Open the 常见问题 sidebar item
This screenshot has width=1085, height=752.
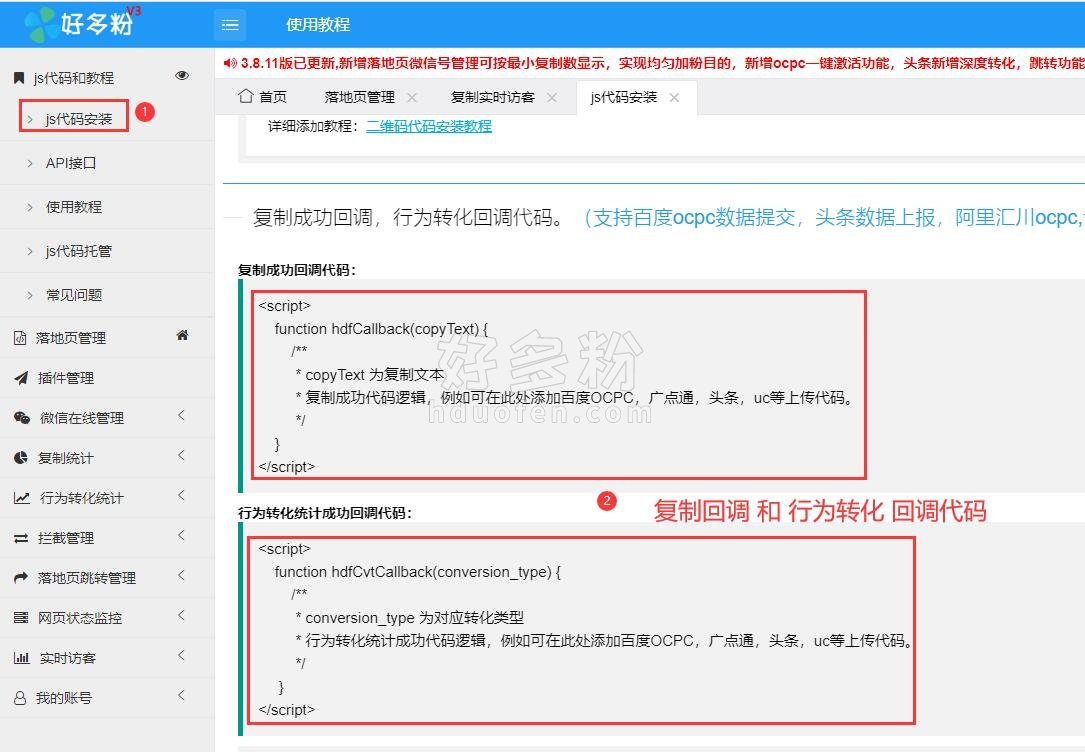click(73, 295)
